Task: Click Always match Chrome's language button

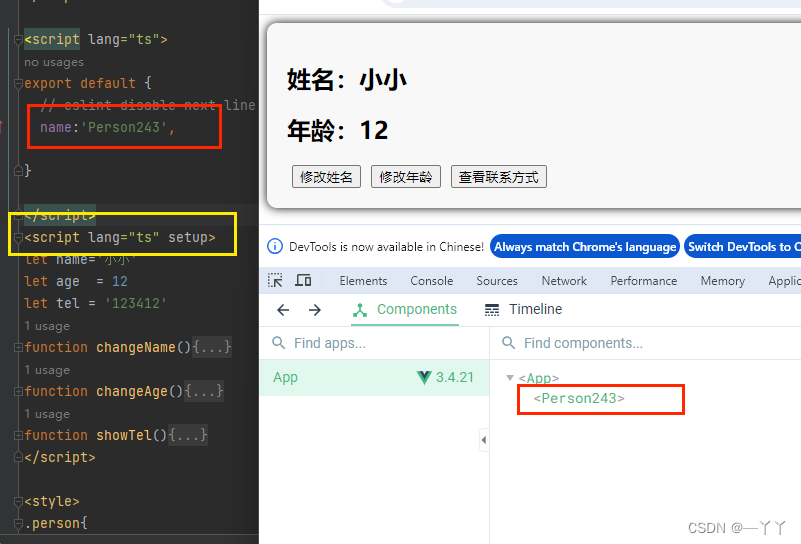Action: pyautogui.click(x=585, y=247)
